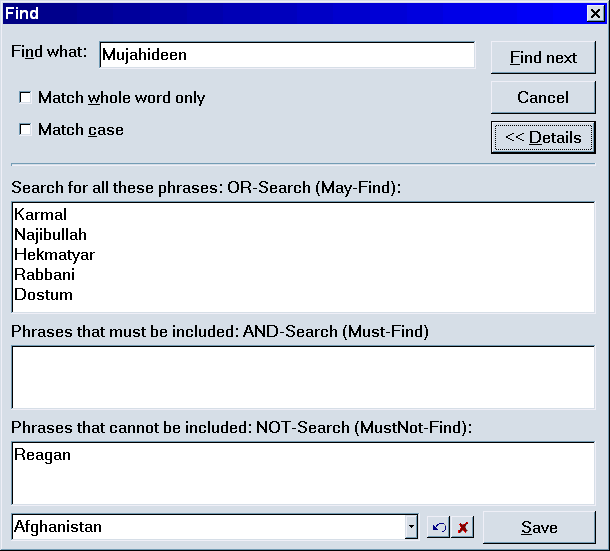Close the Find dialog window
610x551 pixels.
(x=594, y=13)
